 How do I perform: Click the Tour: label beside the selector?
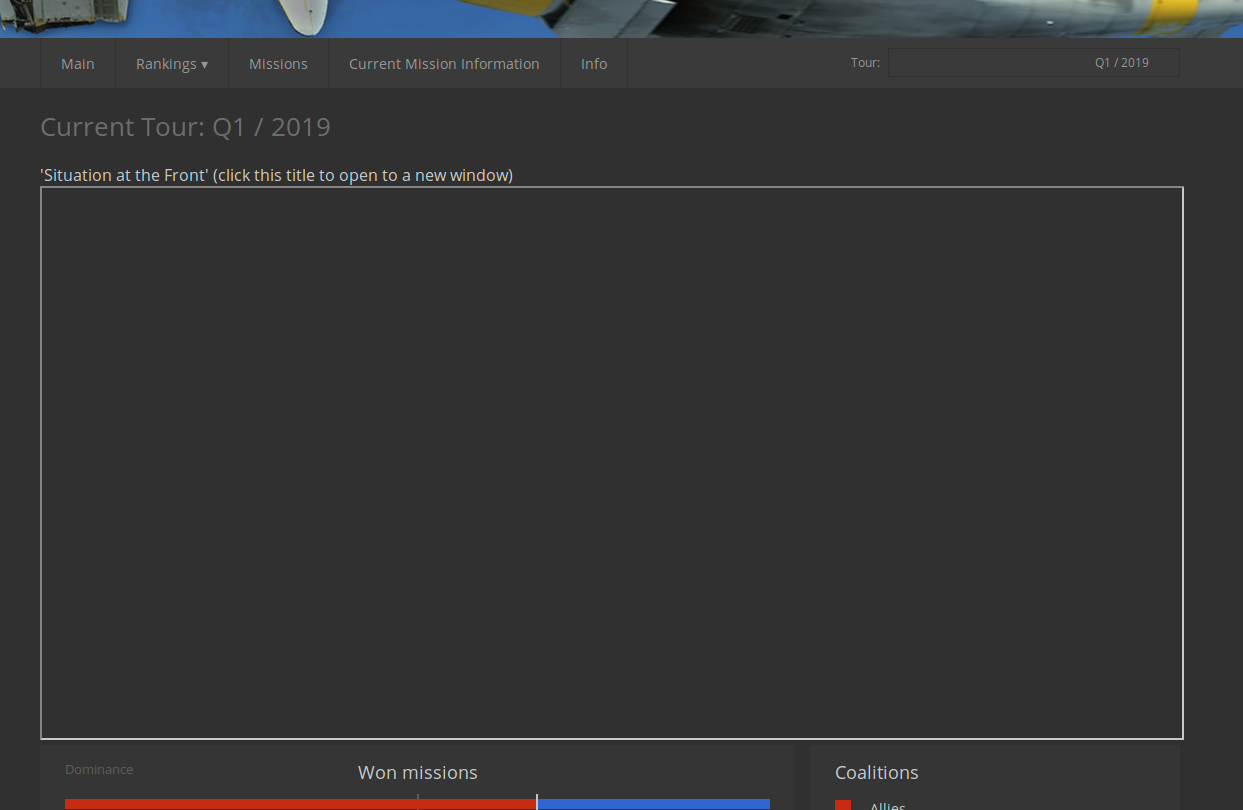click(x=866, y=63)
